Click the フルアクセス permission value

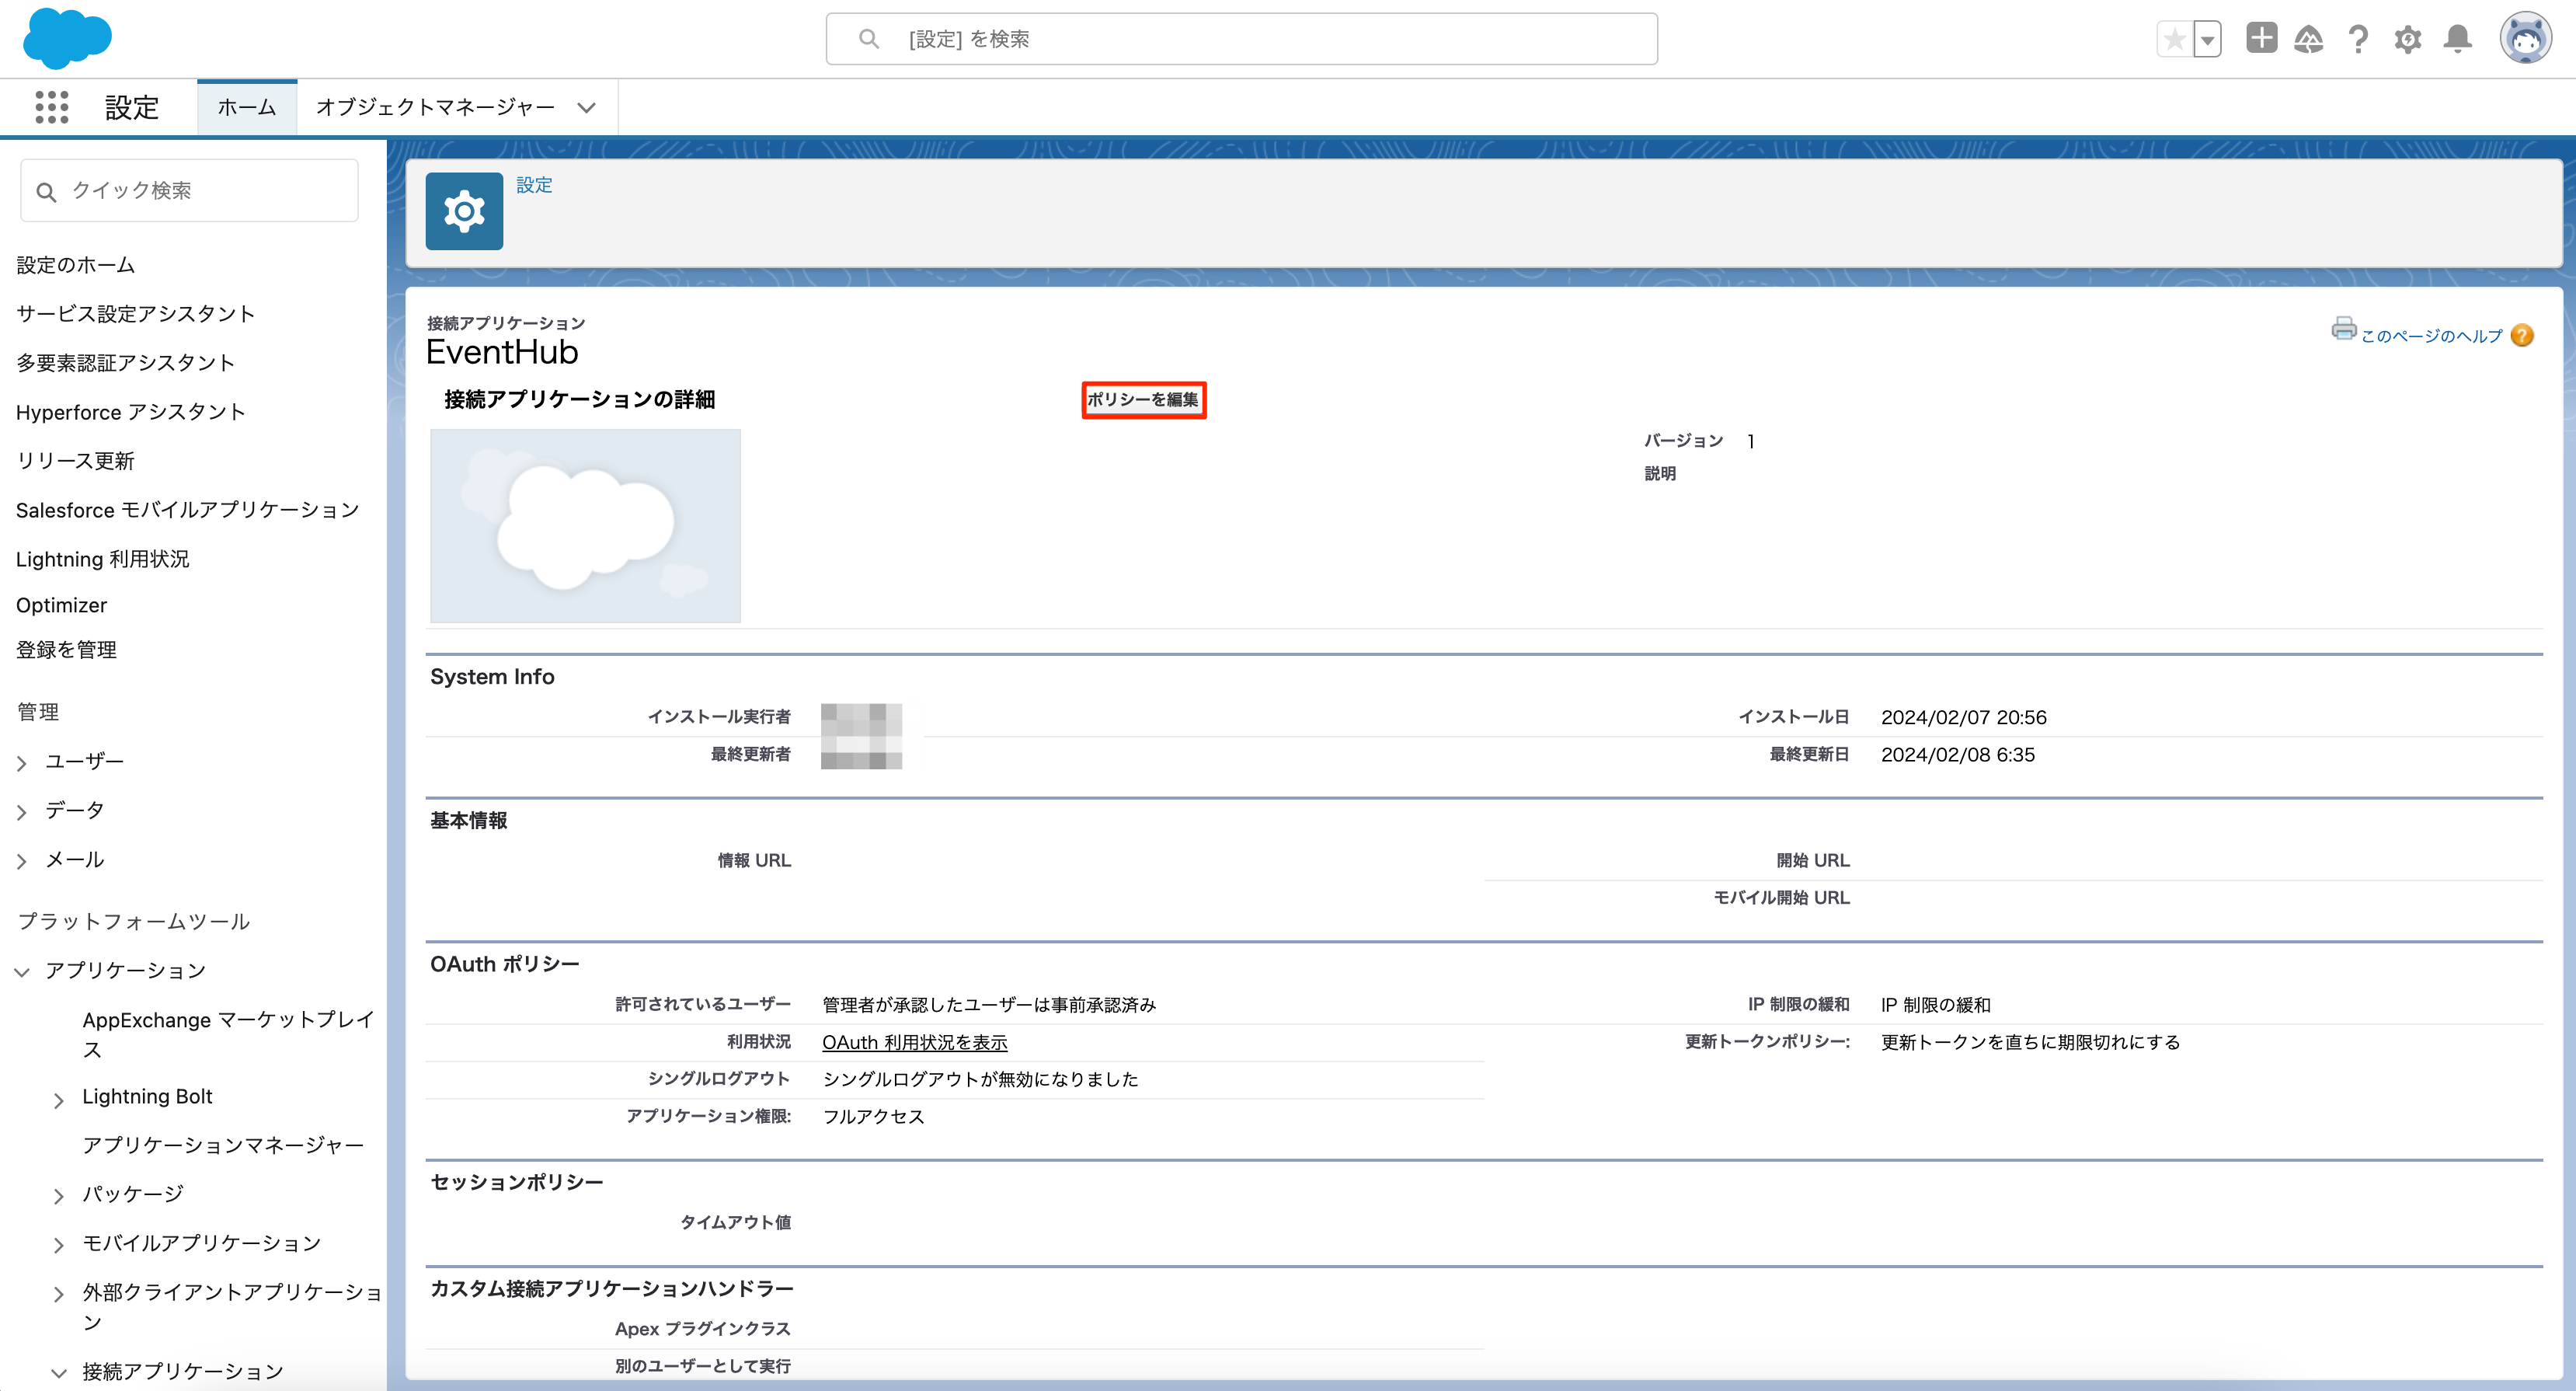click(x=873, y=1117)
